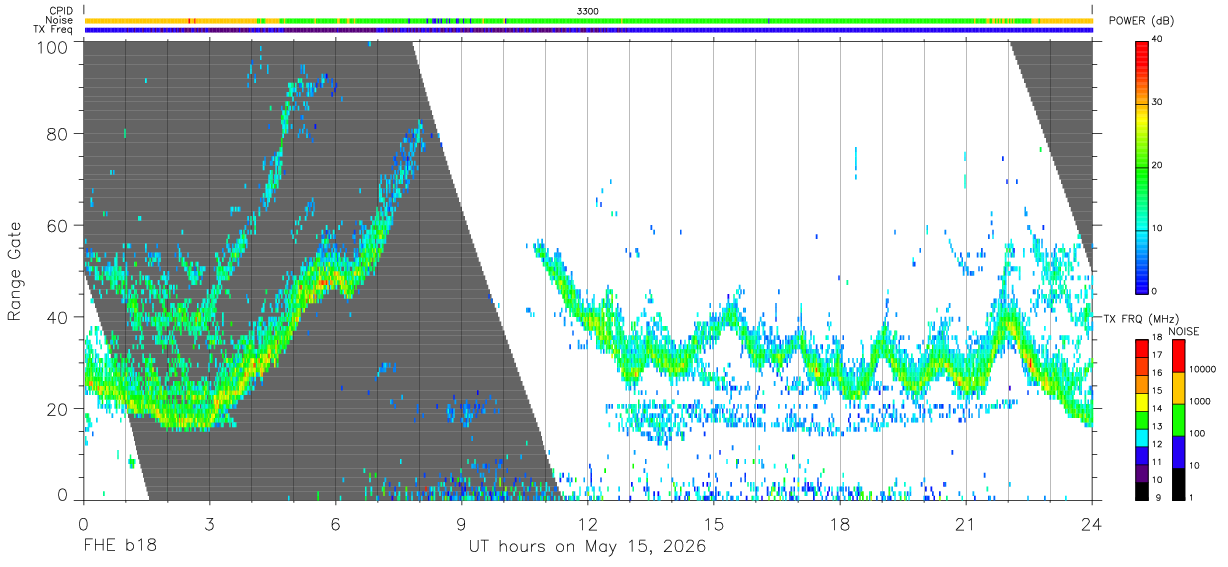1228x567 pixels.
Task: Click x-axis tick label 0
Action: pos(82,524)
